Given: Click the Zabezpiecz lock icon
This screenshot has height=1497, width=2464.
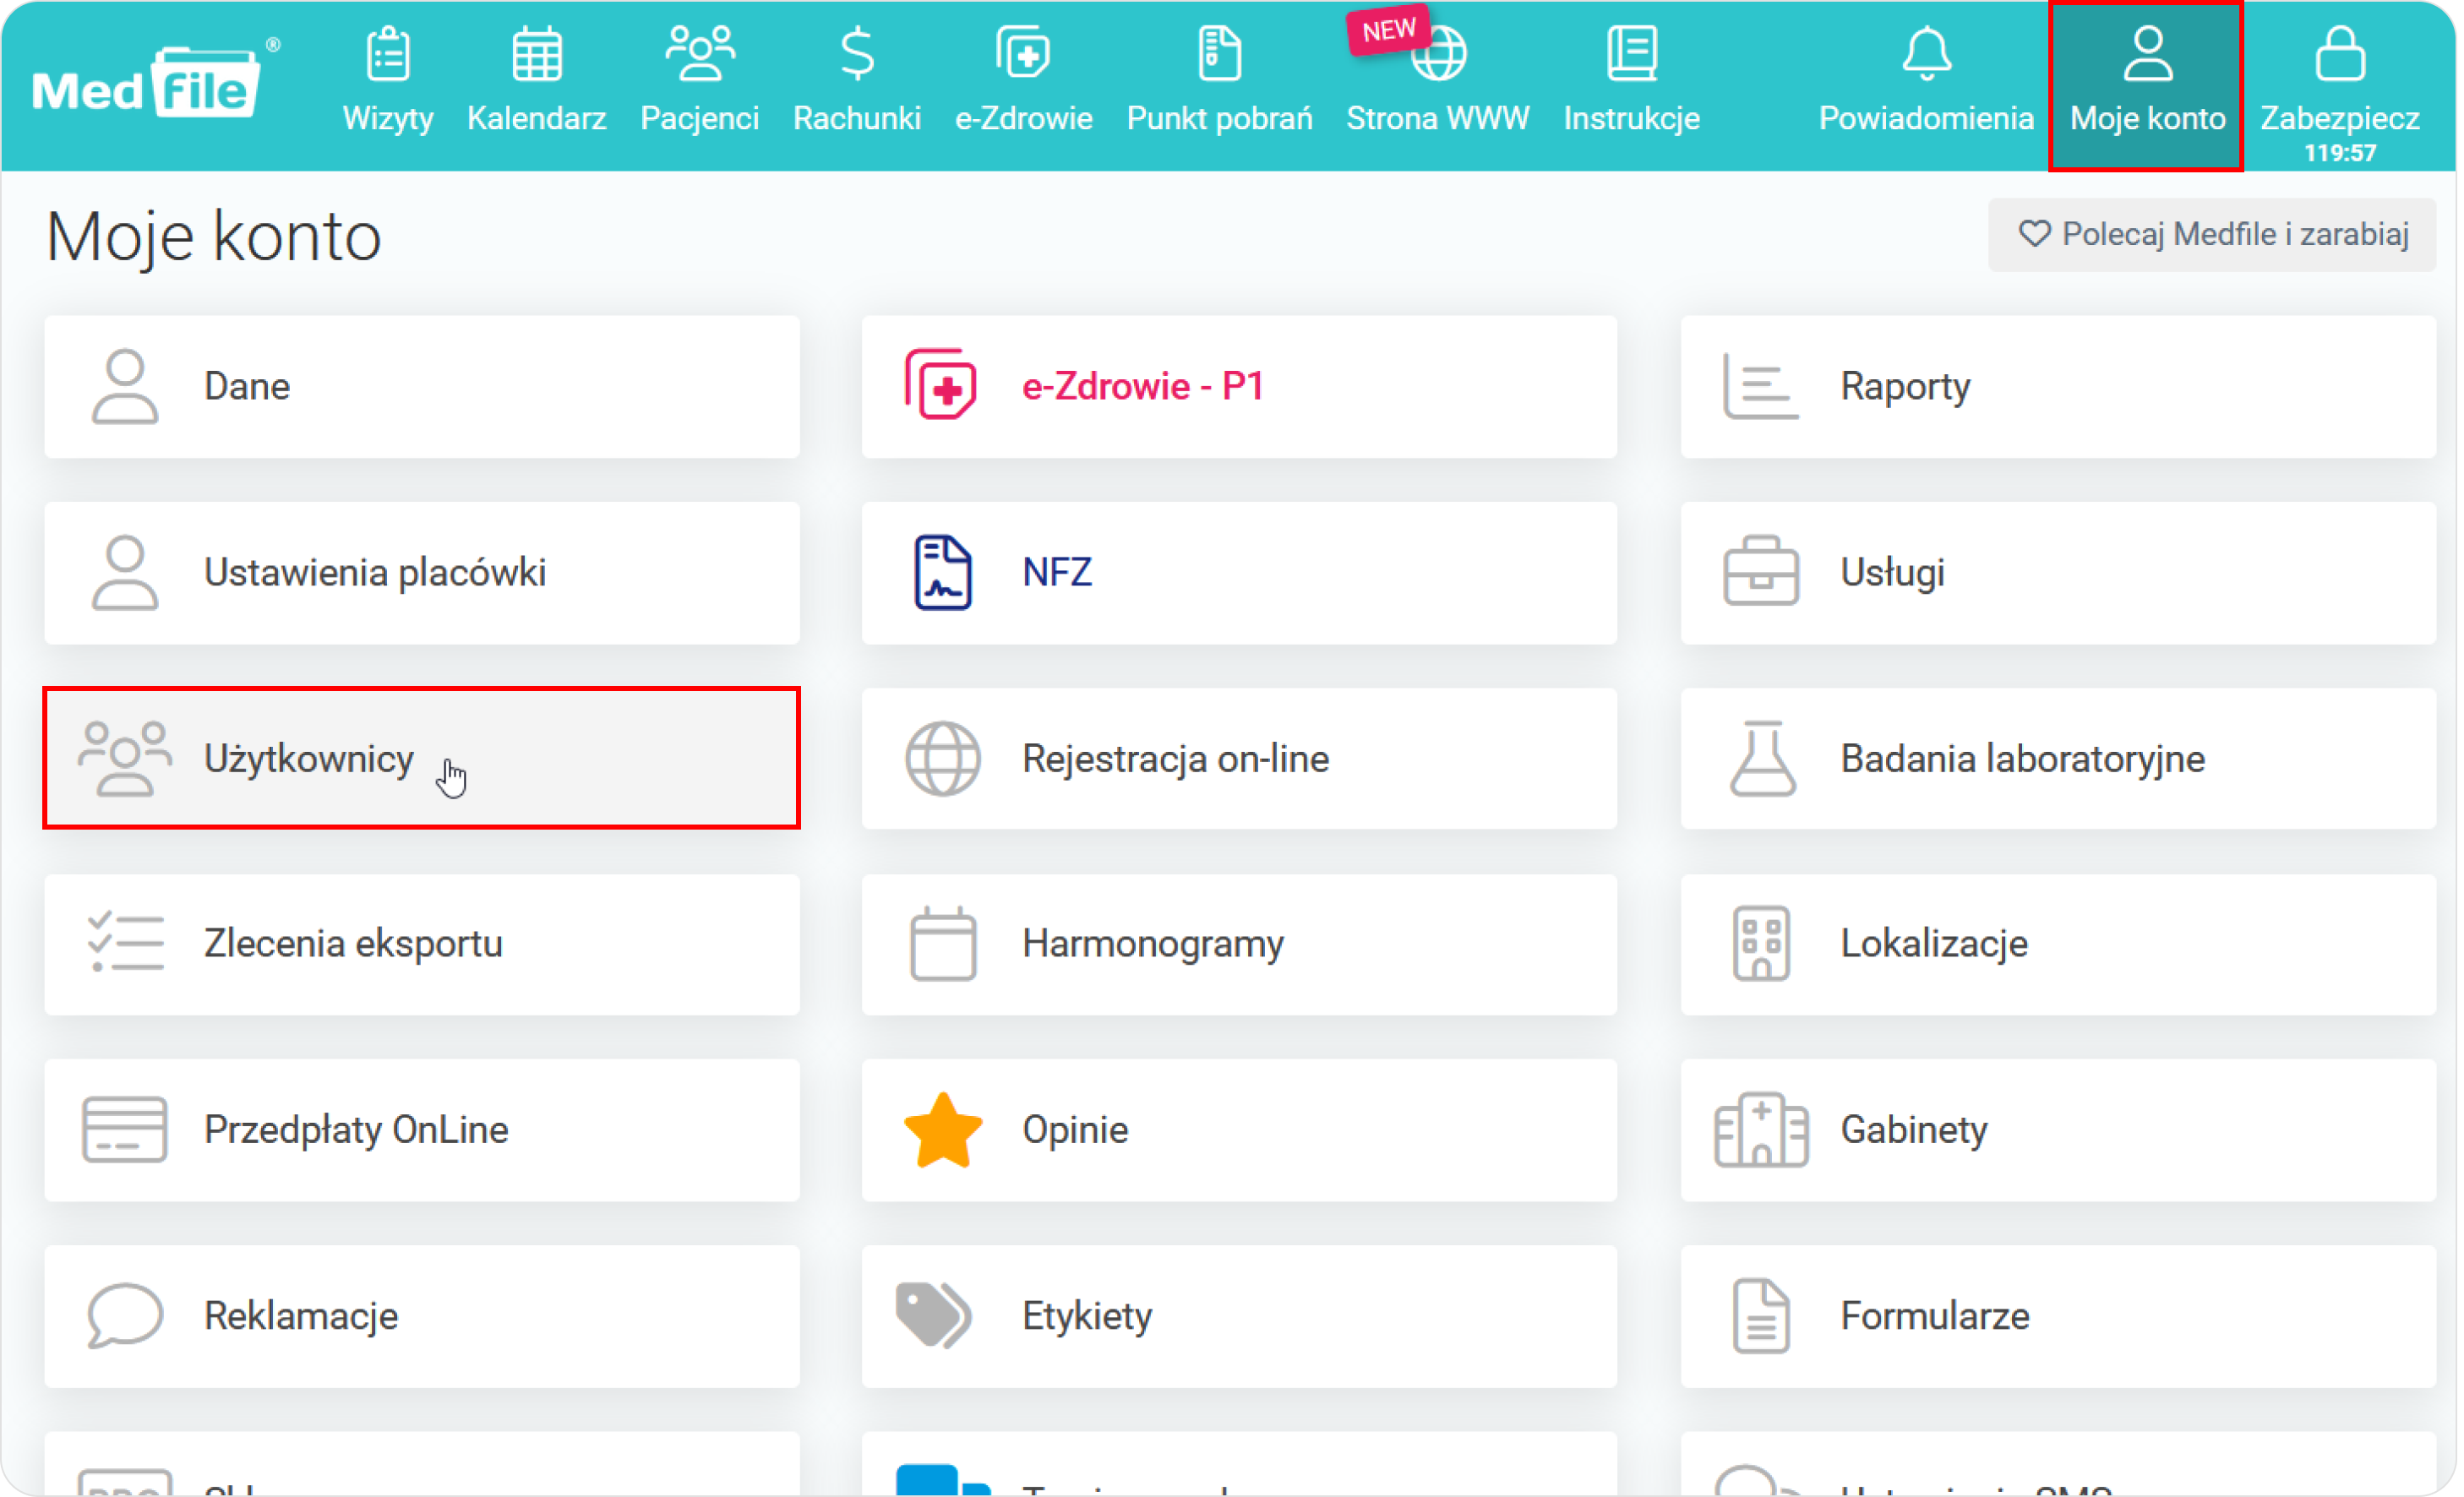Looking at the screenshot, I should click(x=2340, y=53).
